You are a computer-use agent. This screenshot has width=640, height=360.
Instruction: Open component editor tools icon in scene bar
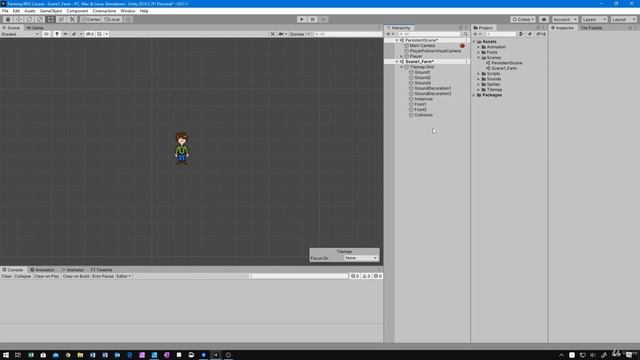tap(273, 34)
